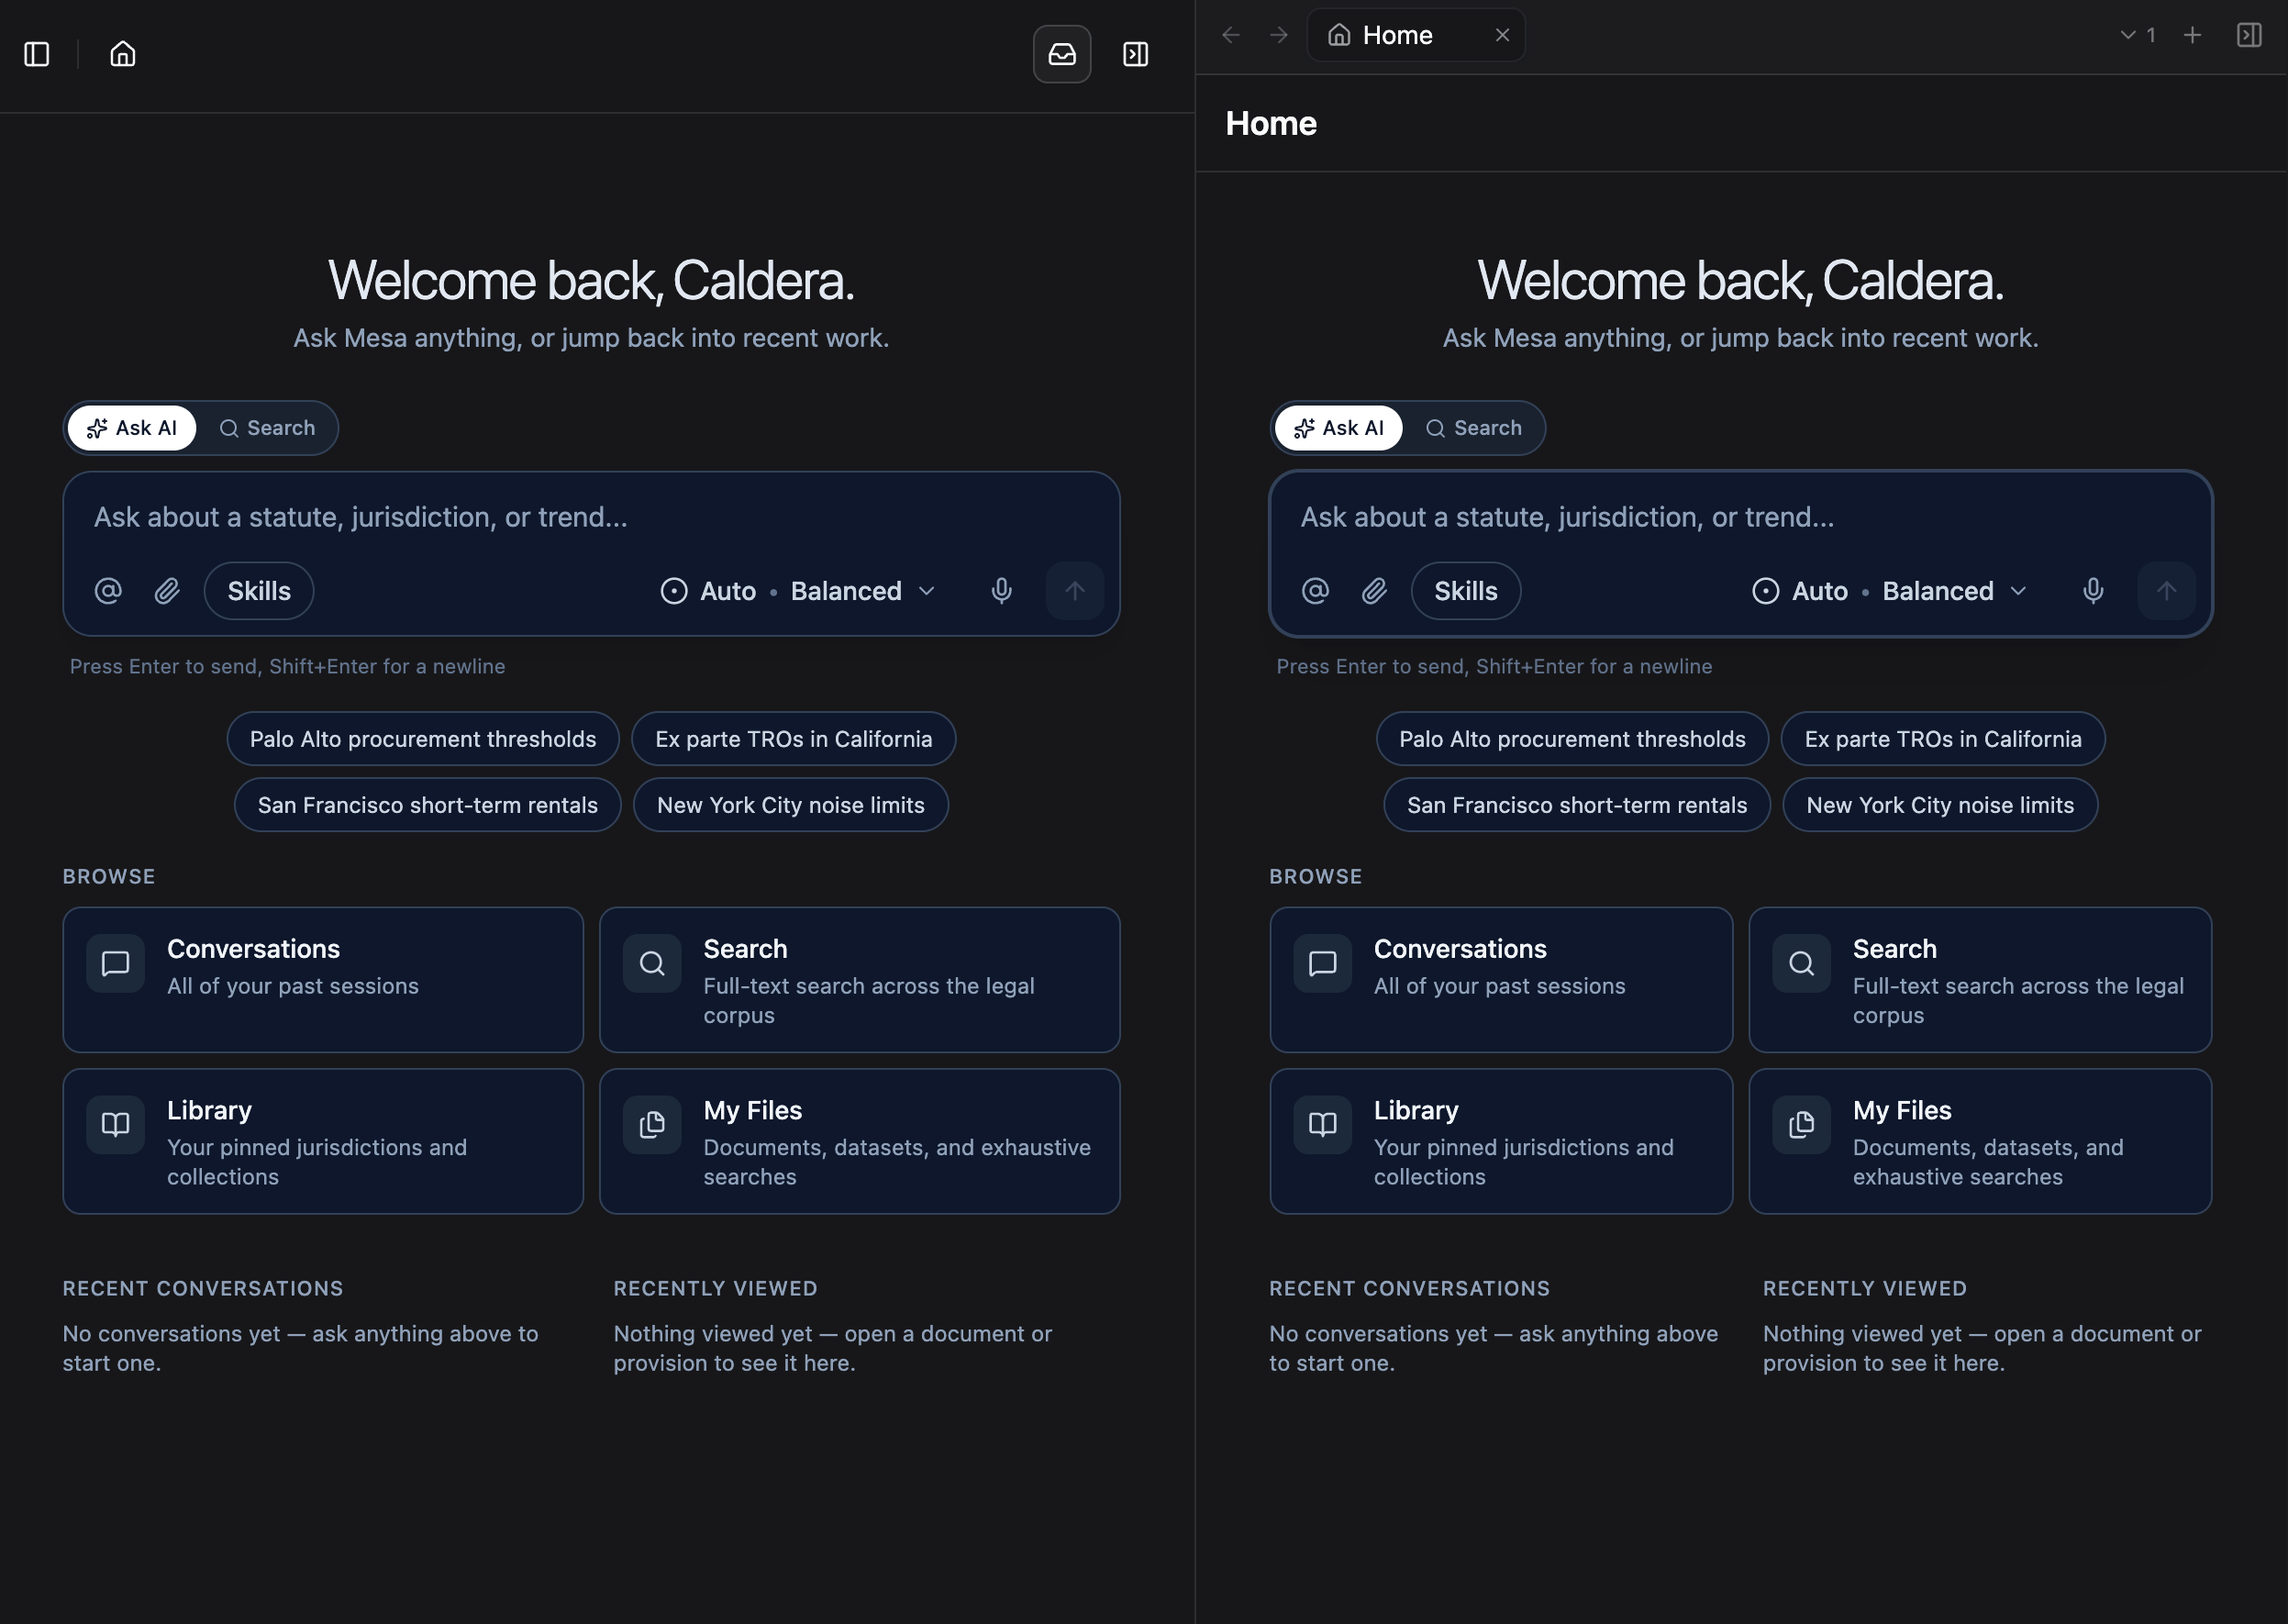Pick the New York City noise limits chip in the right pane

coord(1940,805)
